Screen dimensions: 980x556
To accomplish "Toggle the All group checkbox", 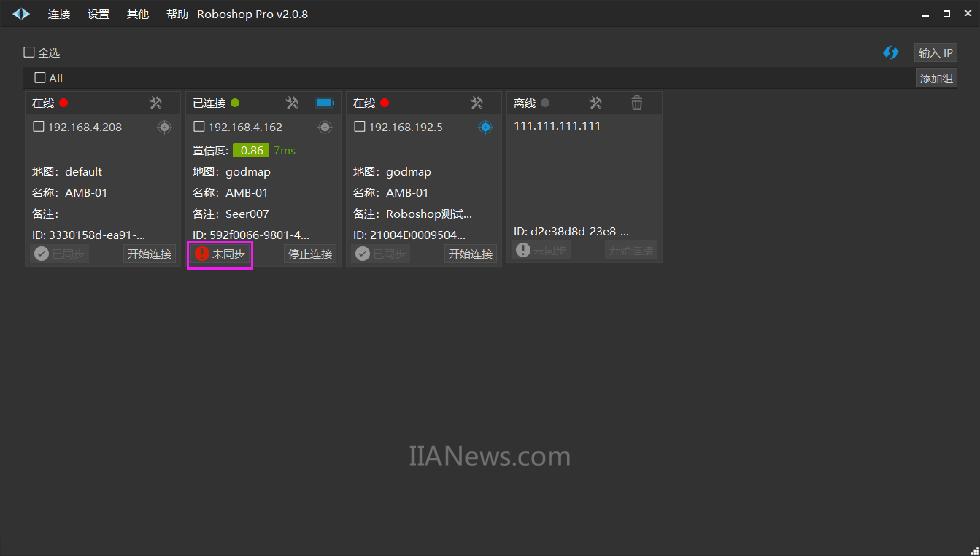I will tap(40, 78).
